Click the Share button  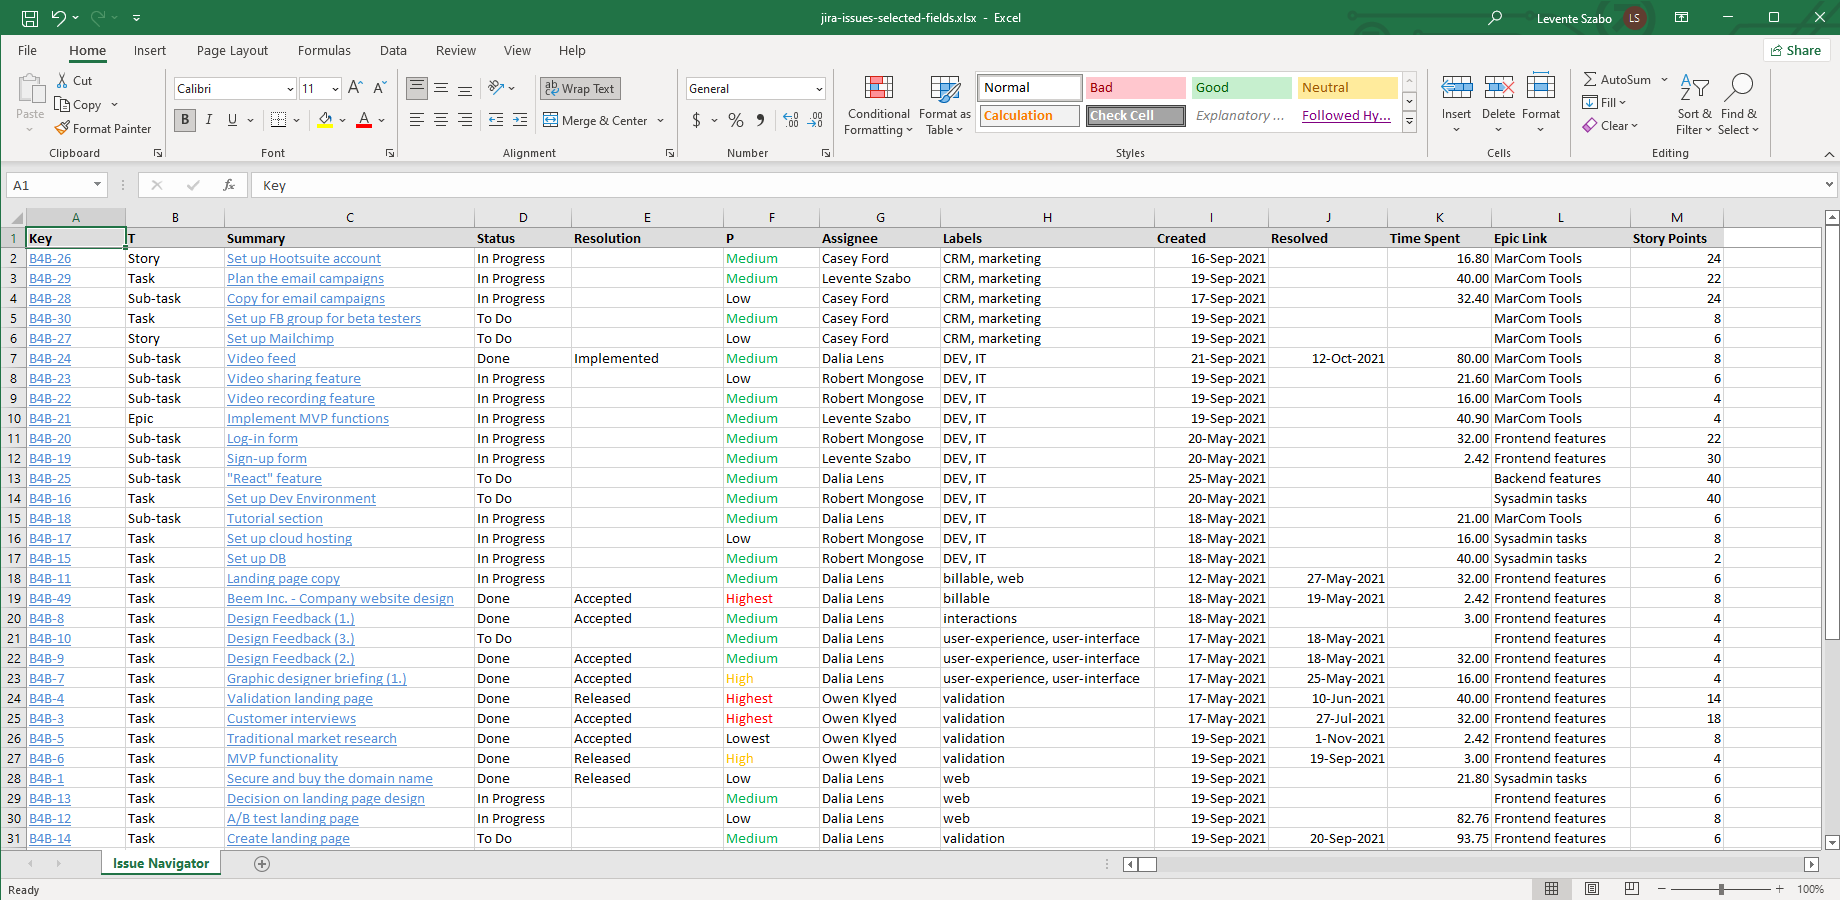[1796, 50]
